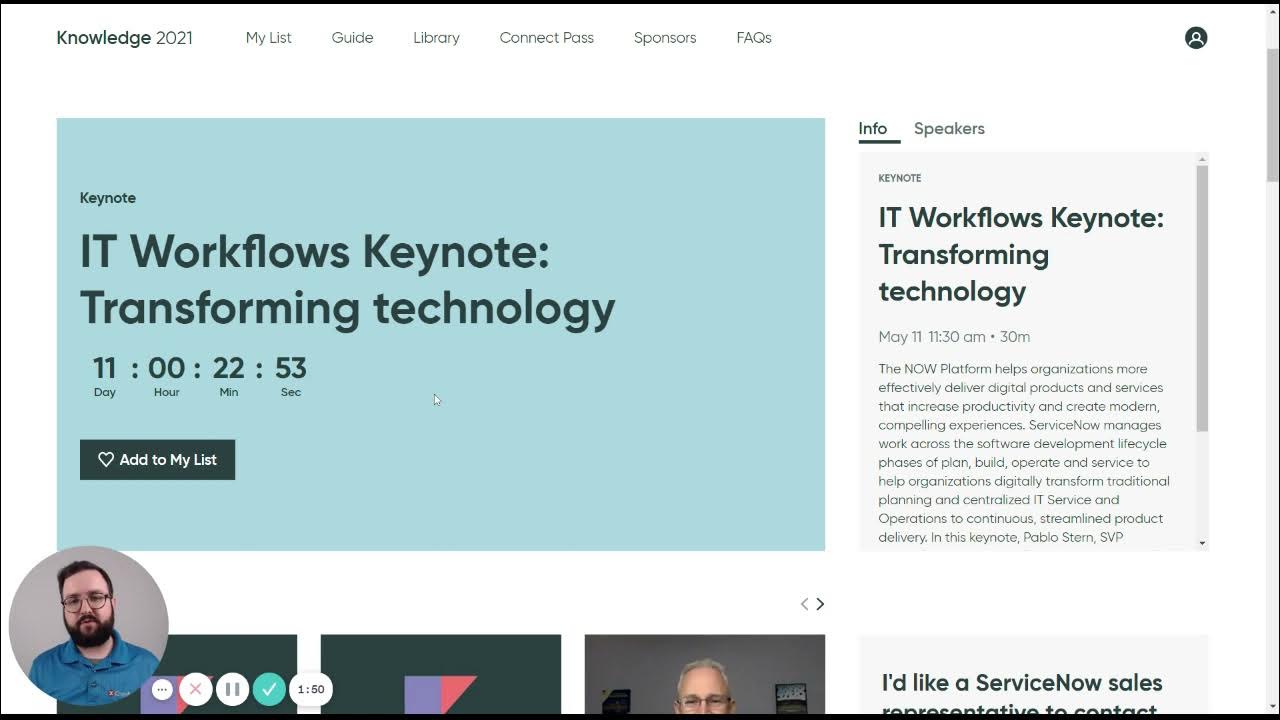The image size is (1280, 720).
Task: Click the Knowledge 2021 logo
Action: point(124,38)
